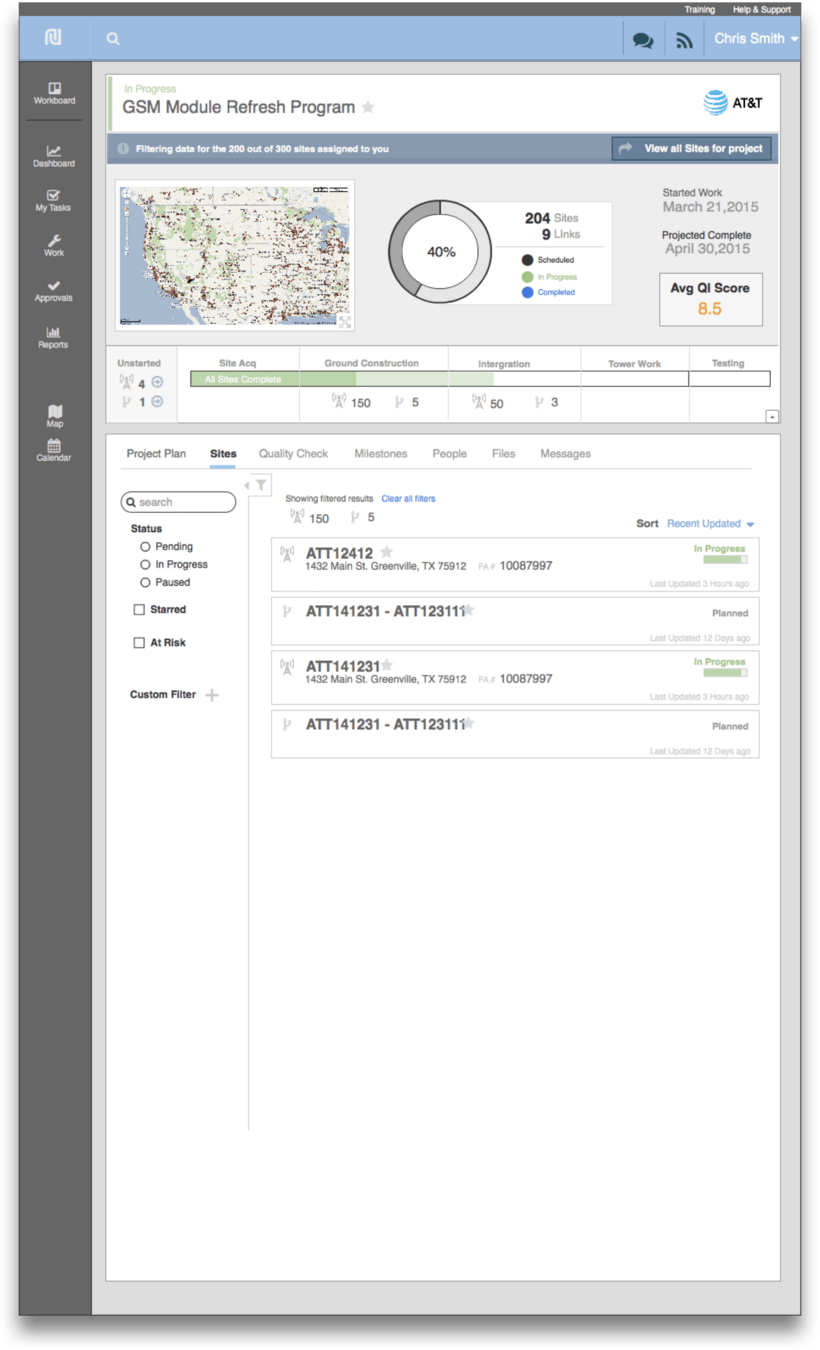
Task: Click the funnel filter icon
Action: (260, 486)
